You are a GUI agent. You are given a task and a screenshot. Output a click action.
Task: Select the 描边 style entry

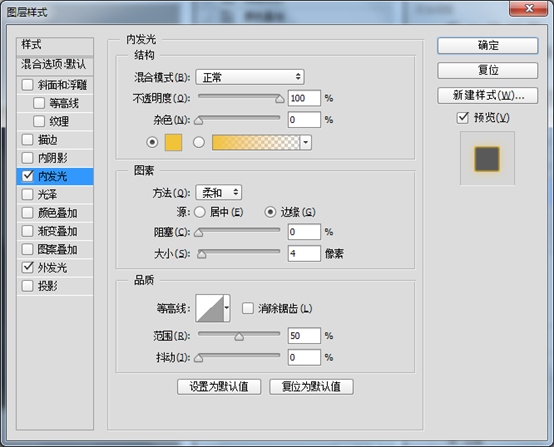tap(55, 140)
